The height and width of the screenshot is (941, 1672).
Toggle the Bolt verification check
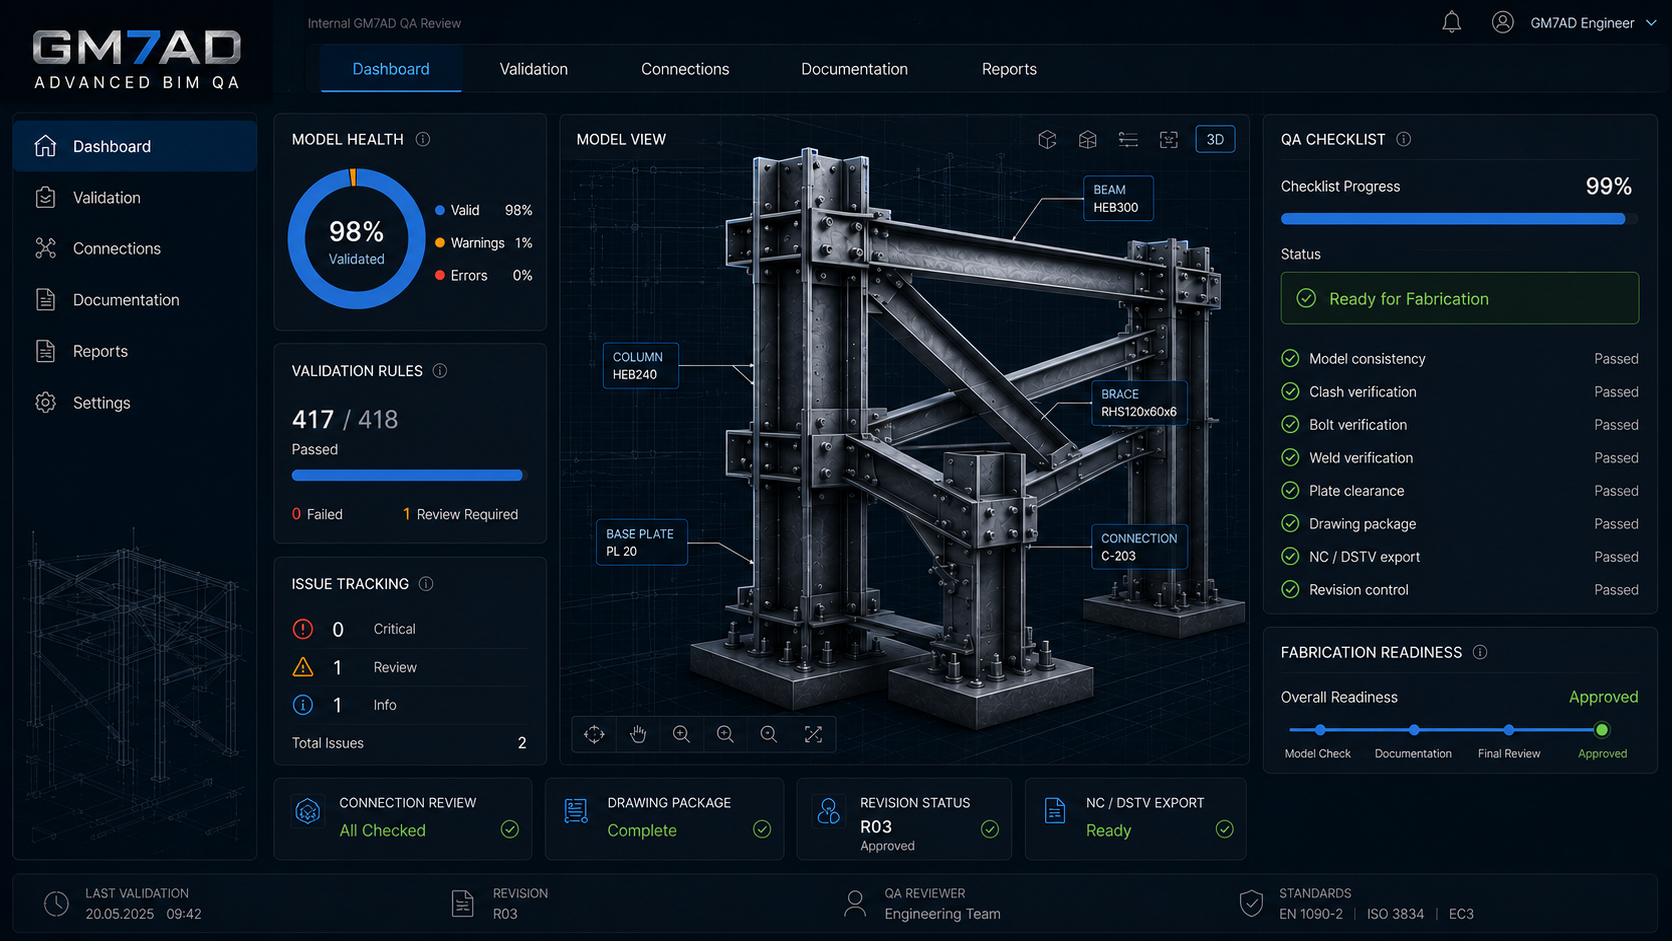tap(1290, 424)
